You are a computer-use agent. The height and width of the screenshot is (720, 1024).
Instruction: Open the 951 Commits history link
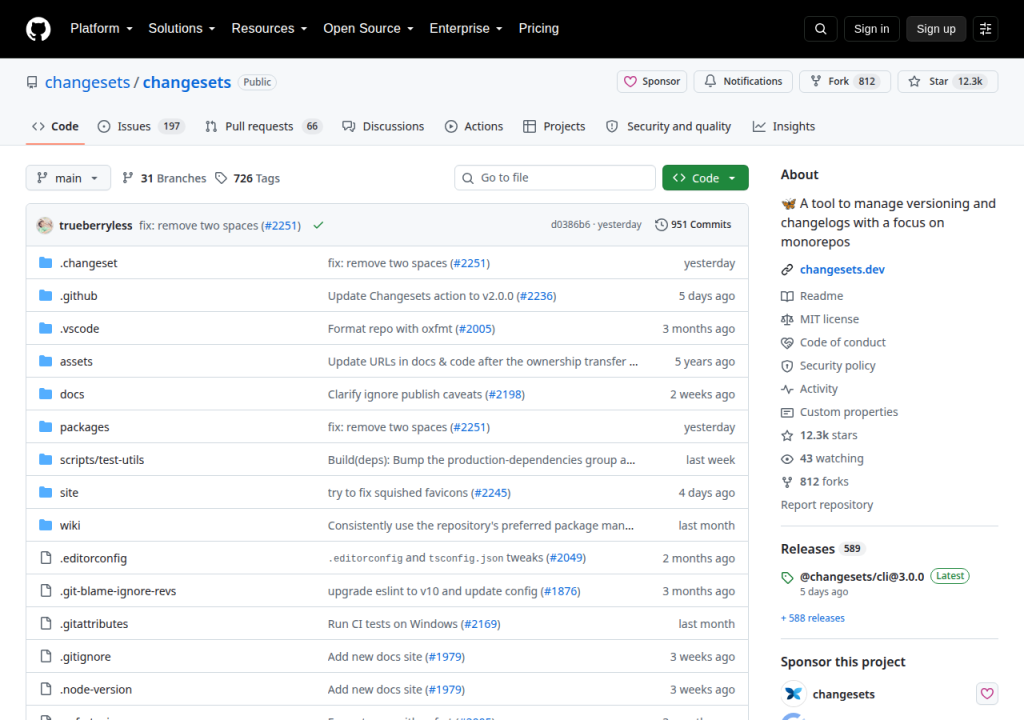click(x=693, y=225)
